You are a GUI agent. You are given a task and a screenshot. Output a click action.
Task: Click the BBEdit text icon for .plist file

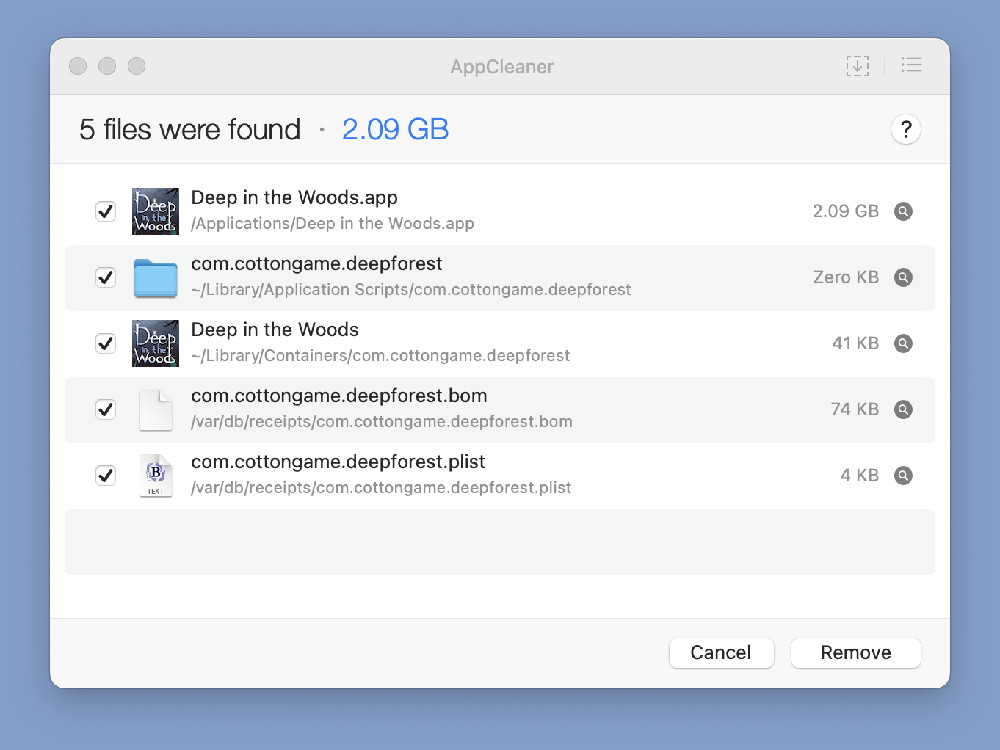[156, 475]
